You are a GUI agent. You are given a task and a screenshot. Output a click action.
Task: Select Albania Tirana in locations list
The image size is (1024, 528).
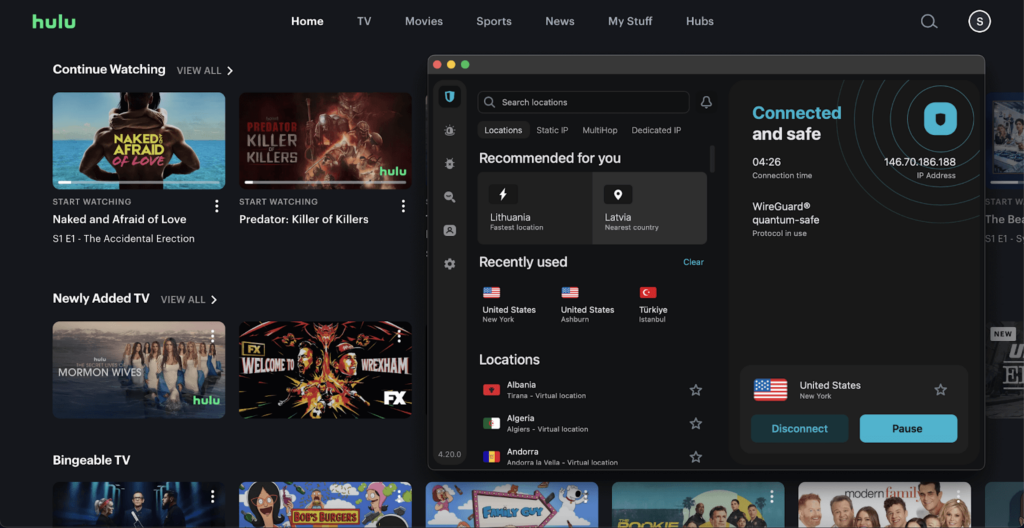pos(592,390)
